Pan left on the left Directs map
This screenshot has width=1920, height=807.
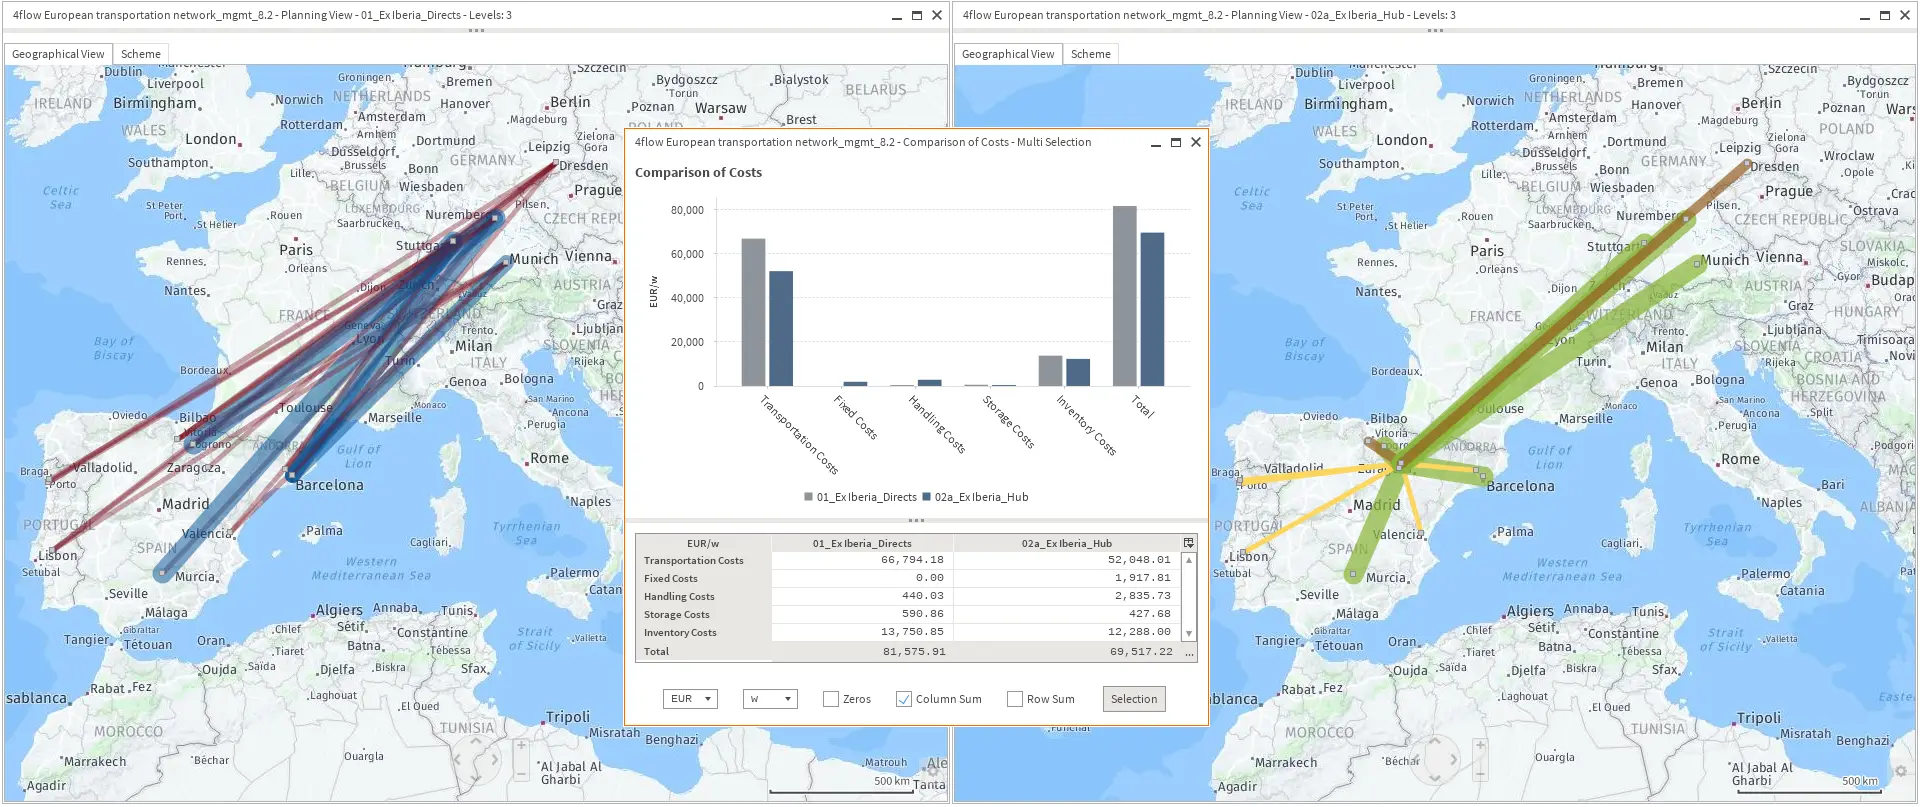(458, 759)
